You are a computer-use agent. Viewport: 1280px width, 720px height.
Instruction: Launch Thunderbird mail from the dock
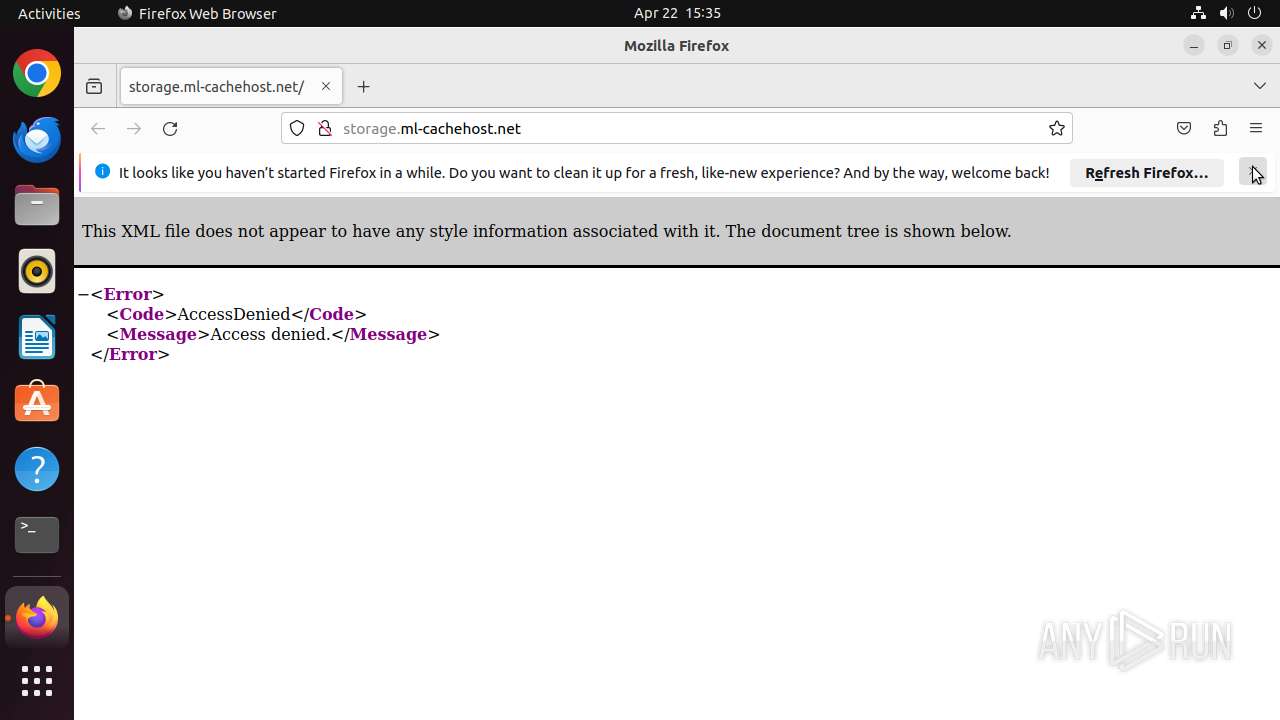37,140
